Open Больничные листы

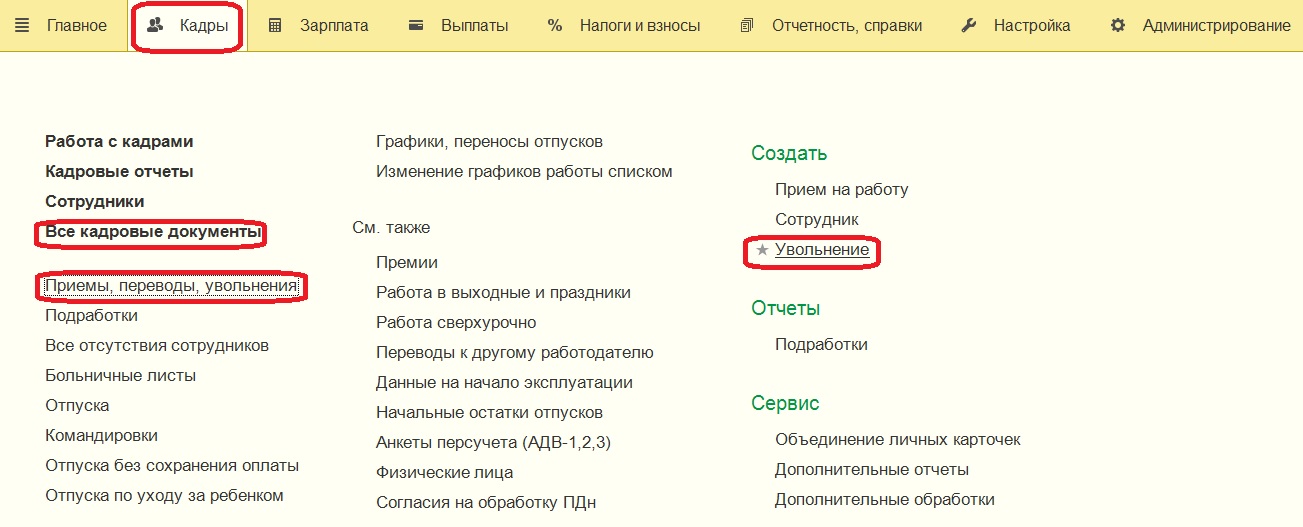[120, 376]
